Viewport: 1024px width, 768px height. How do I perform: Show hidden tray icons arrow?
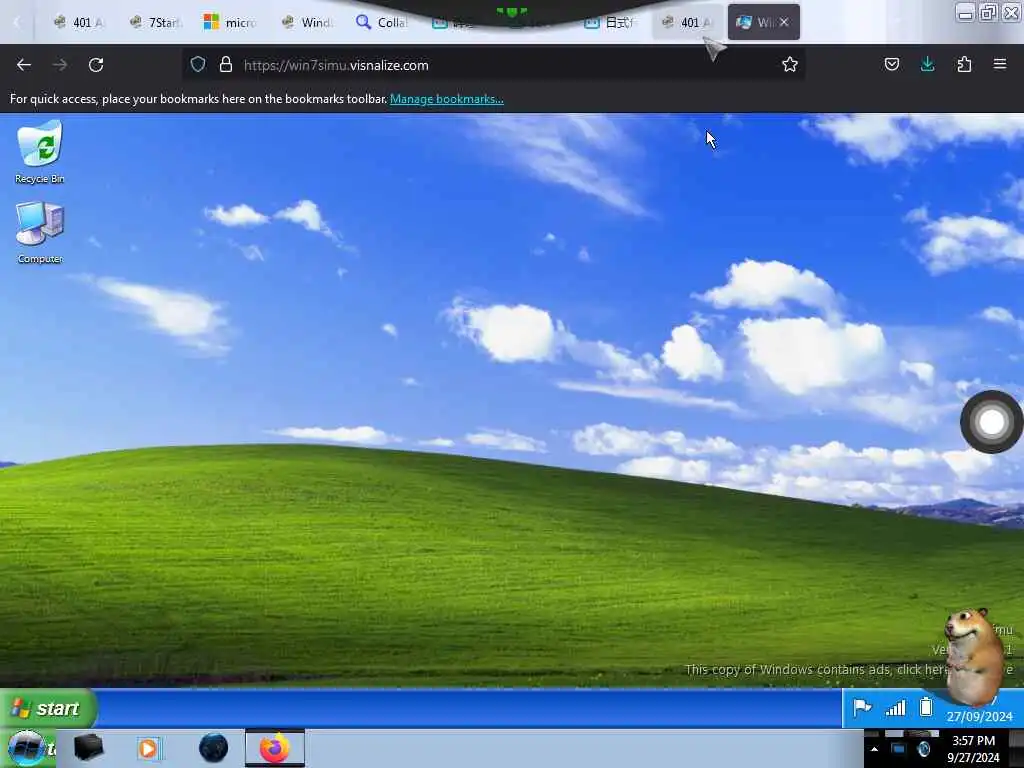[x=874, y=749]
